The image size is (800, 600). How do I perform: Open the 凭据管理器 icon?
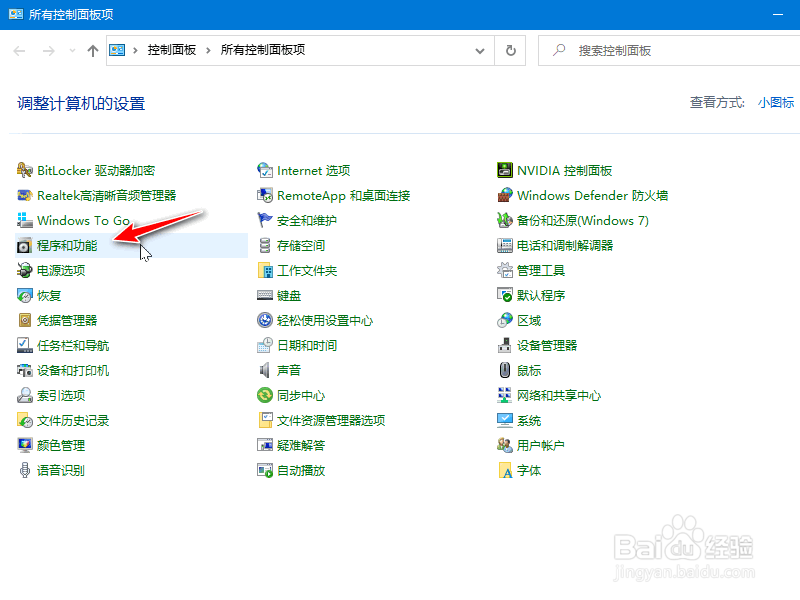click(24, 320)
